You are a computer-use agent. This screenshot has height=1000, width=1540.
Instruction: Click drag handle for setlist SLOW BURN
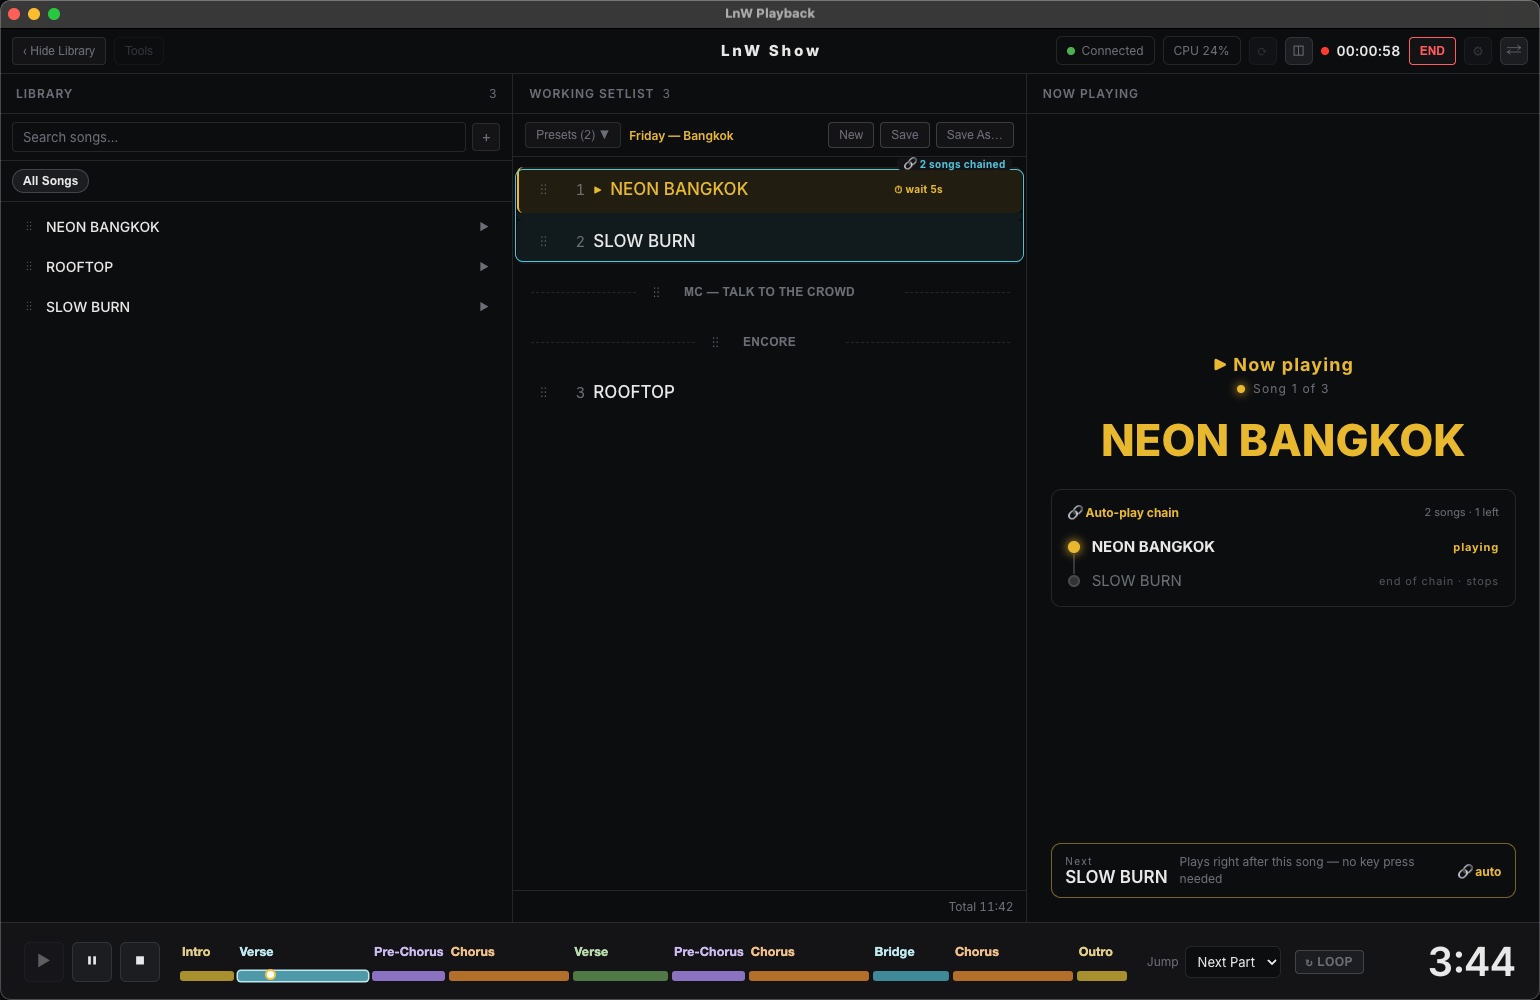(x=544, y=241)
